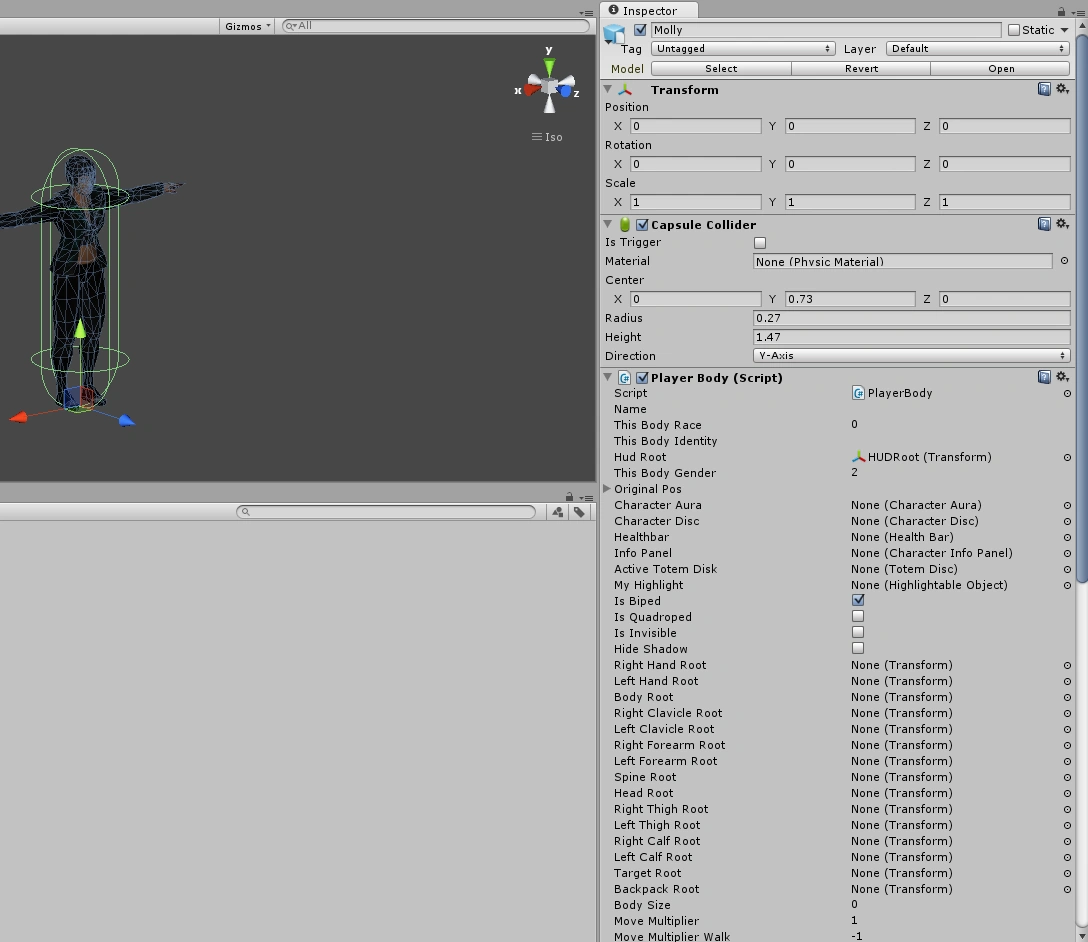Click the Molly name input field
1088x942 pixels.
coord(826,30)
